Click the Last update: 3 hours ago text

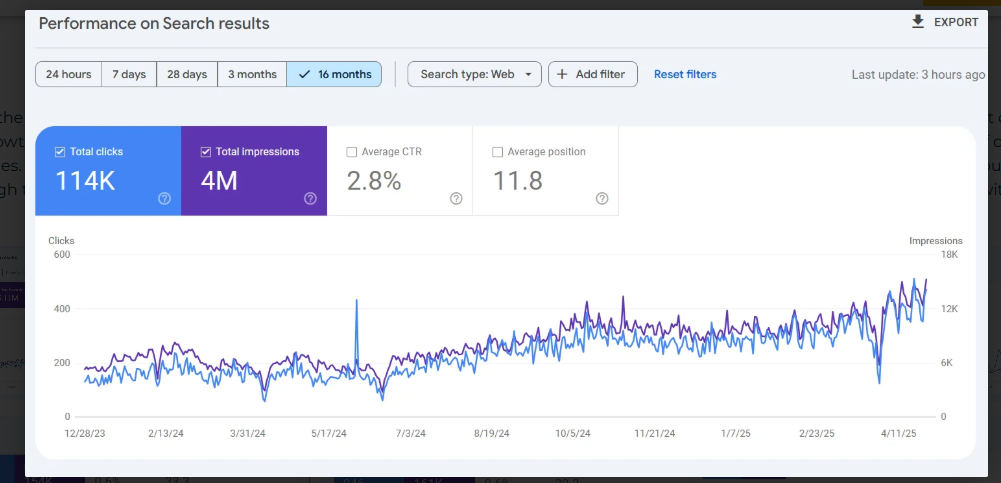(x=919, y=75)
